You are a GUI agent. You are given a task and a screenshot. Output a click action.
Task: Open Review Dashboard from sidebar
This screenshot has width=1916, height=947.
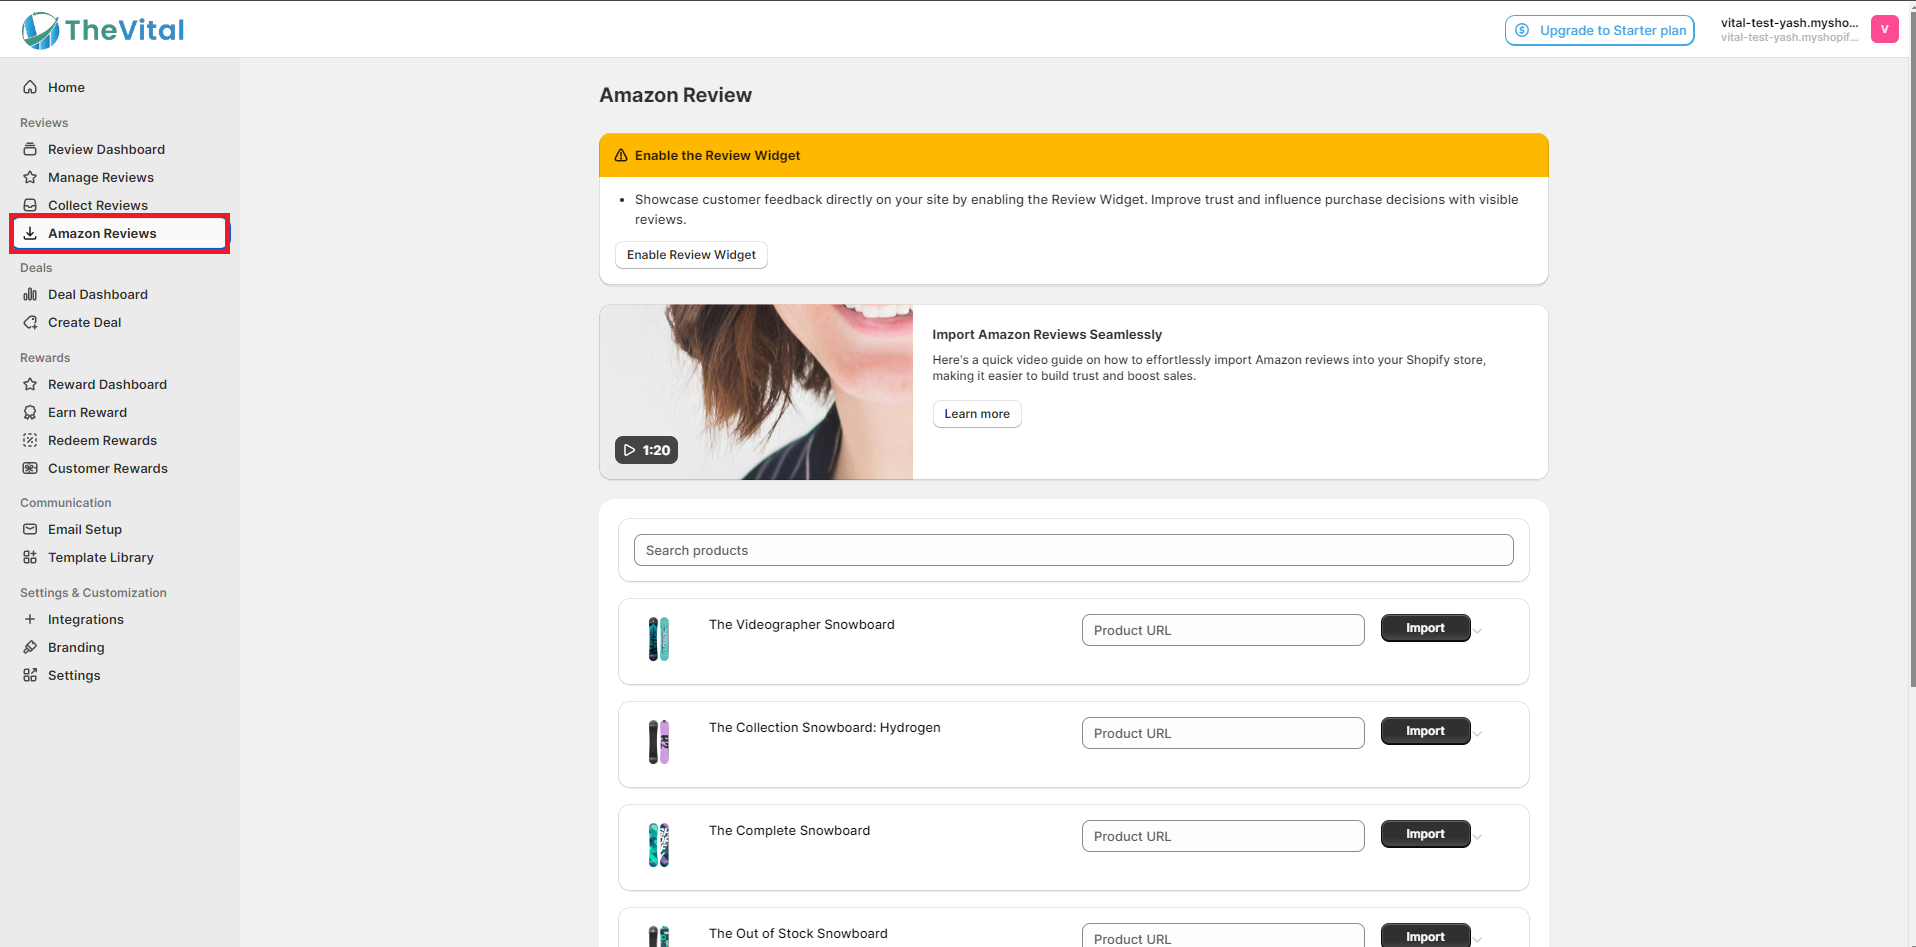point(106,150)
